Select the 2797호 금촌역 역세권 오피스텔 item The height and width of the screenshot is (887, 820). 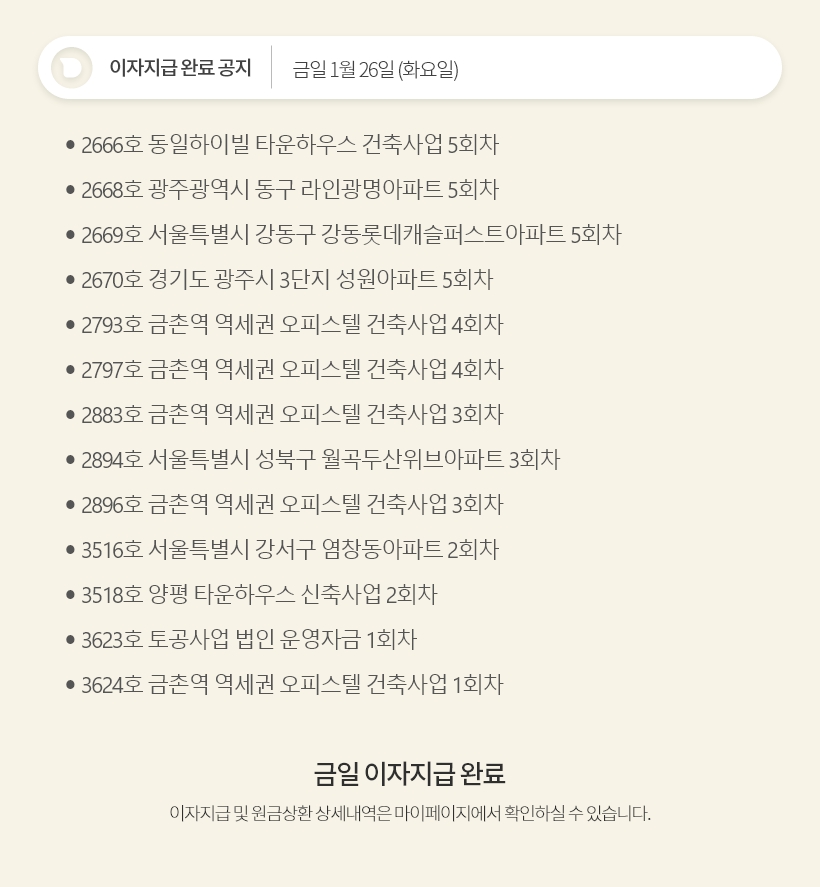(x=292, y=370)
